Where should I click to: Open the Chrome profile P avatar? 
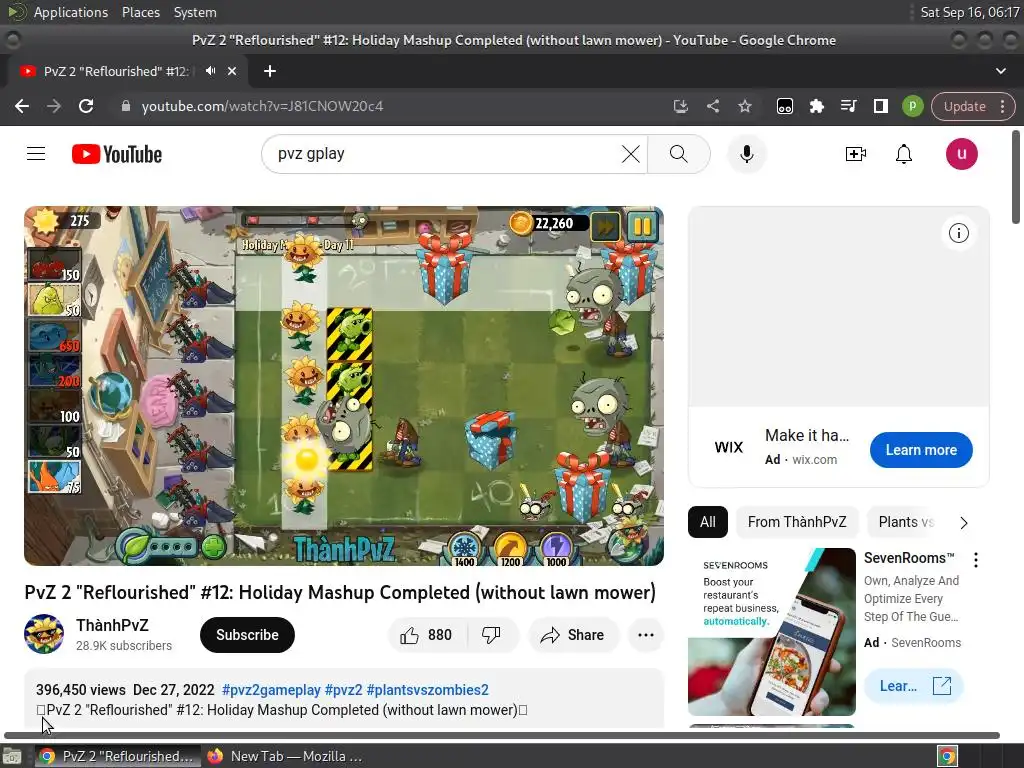(912, 106)
